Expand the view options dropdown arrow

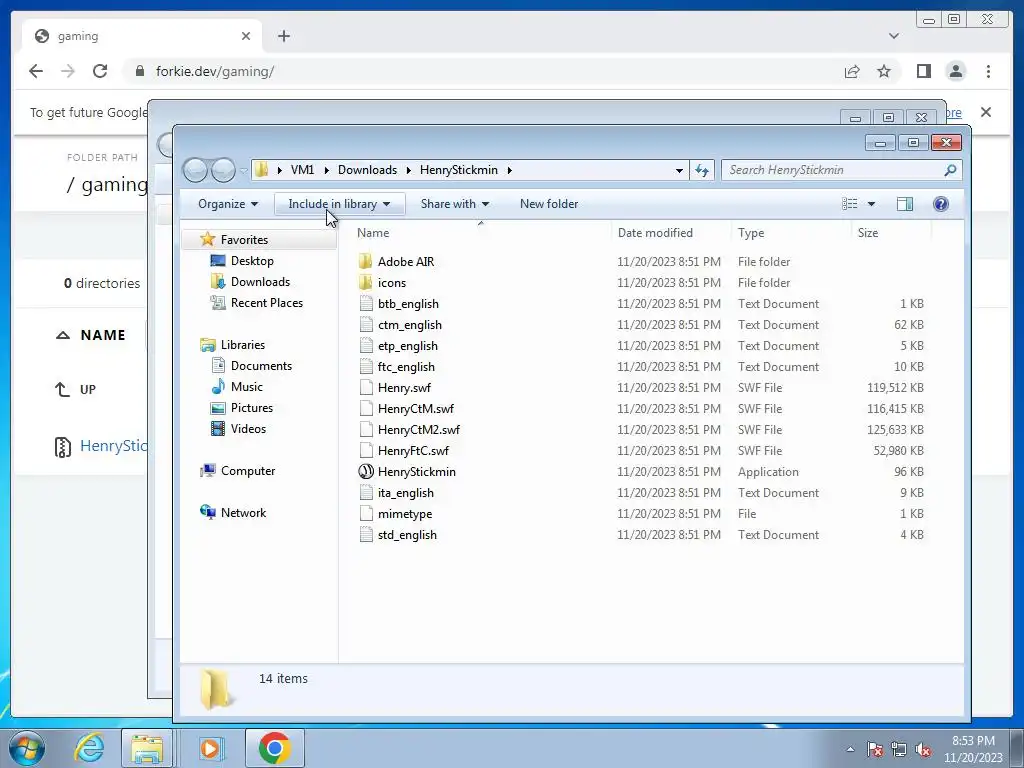[871, 204]
